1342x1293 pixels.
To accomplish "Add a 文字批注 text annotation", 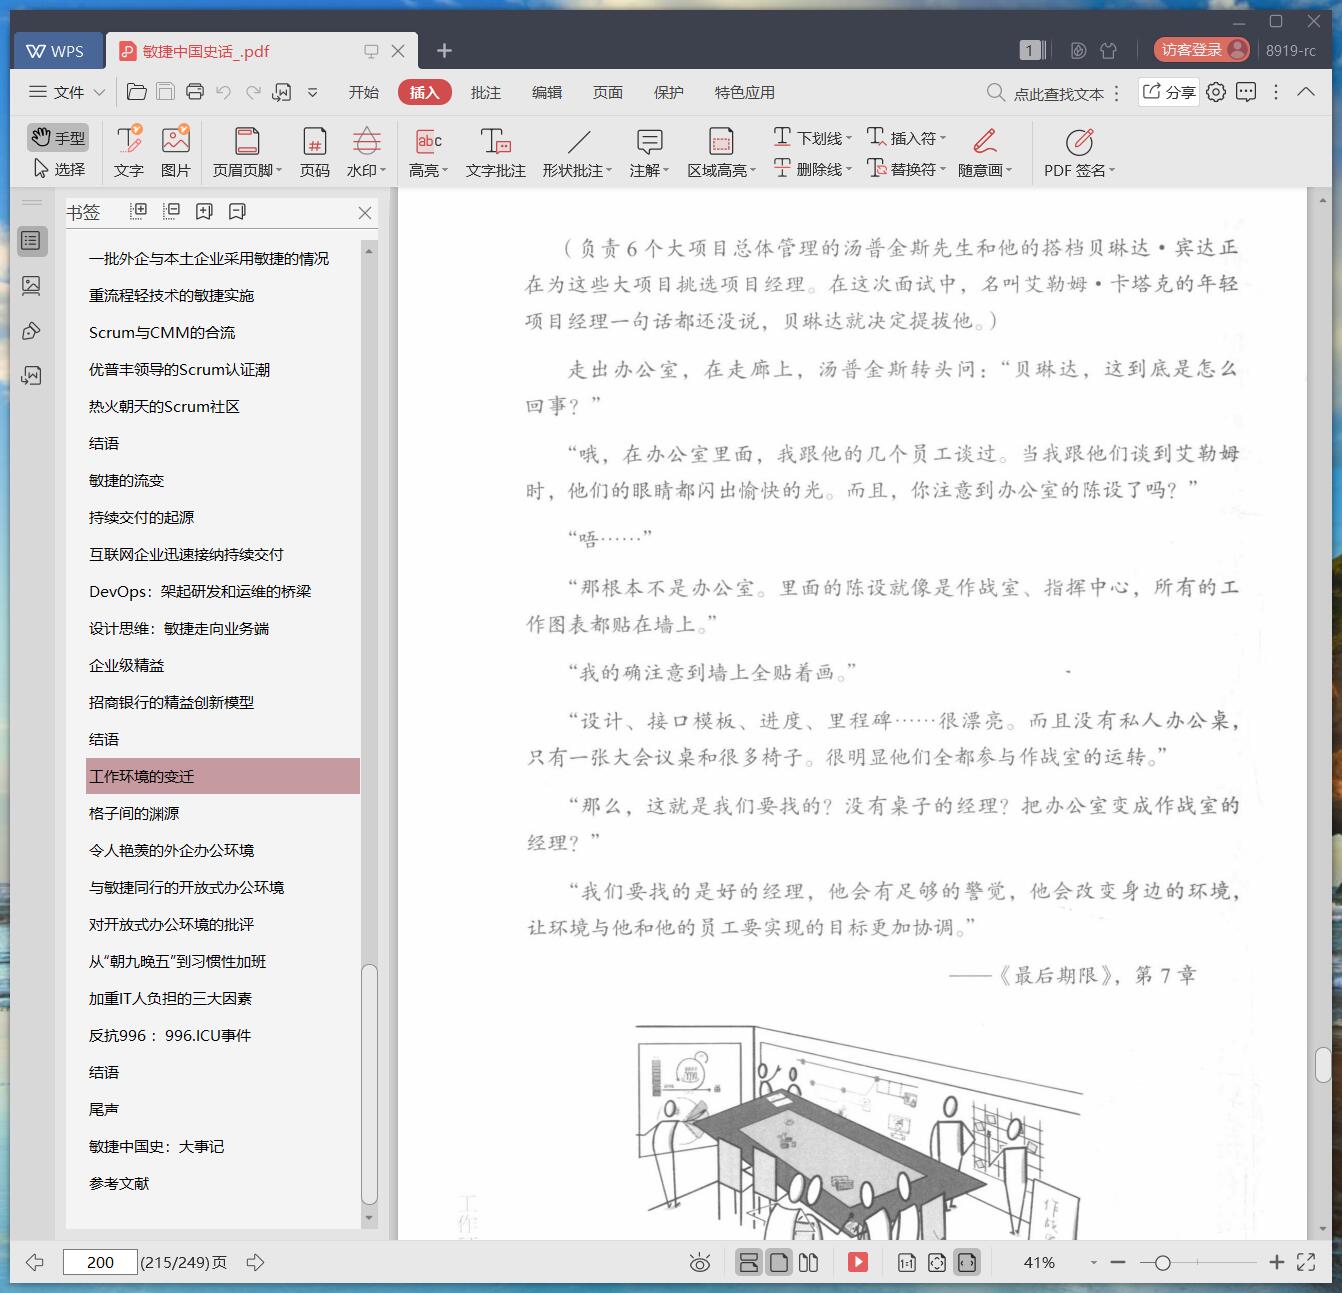I will (496, 152).
